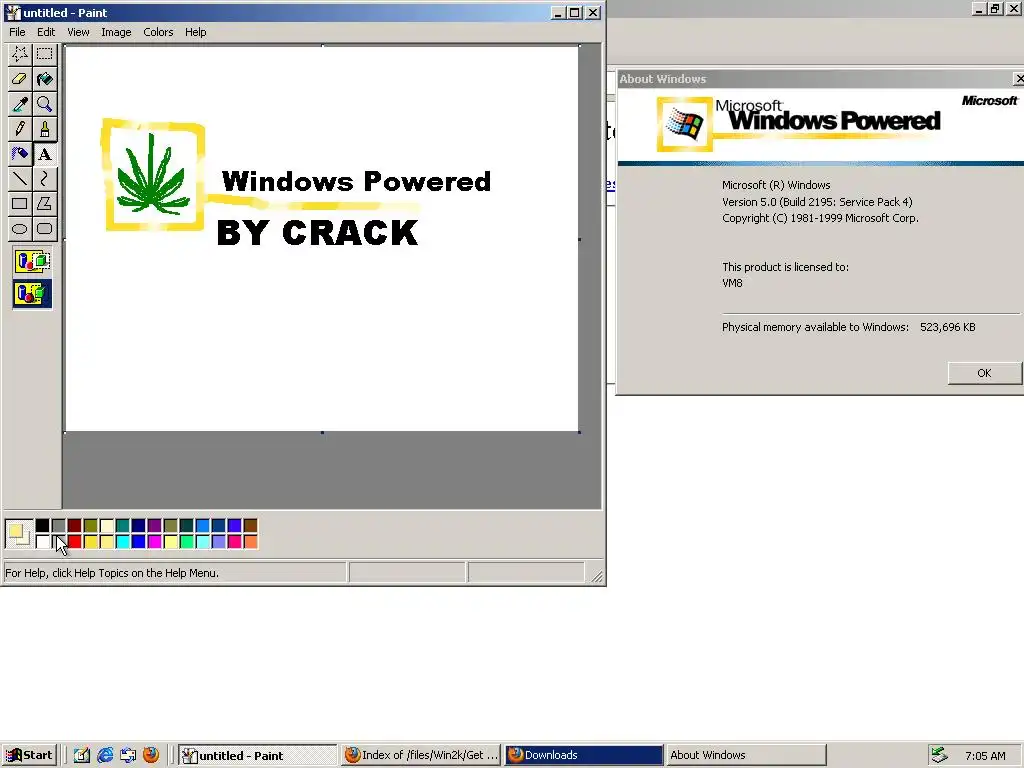Image resolution: width=1024 pixels, height=768 pixels.
Task: Open the Start menu
Action: 29,755
